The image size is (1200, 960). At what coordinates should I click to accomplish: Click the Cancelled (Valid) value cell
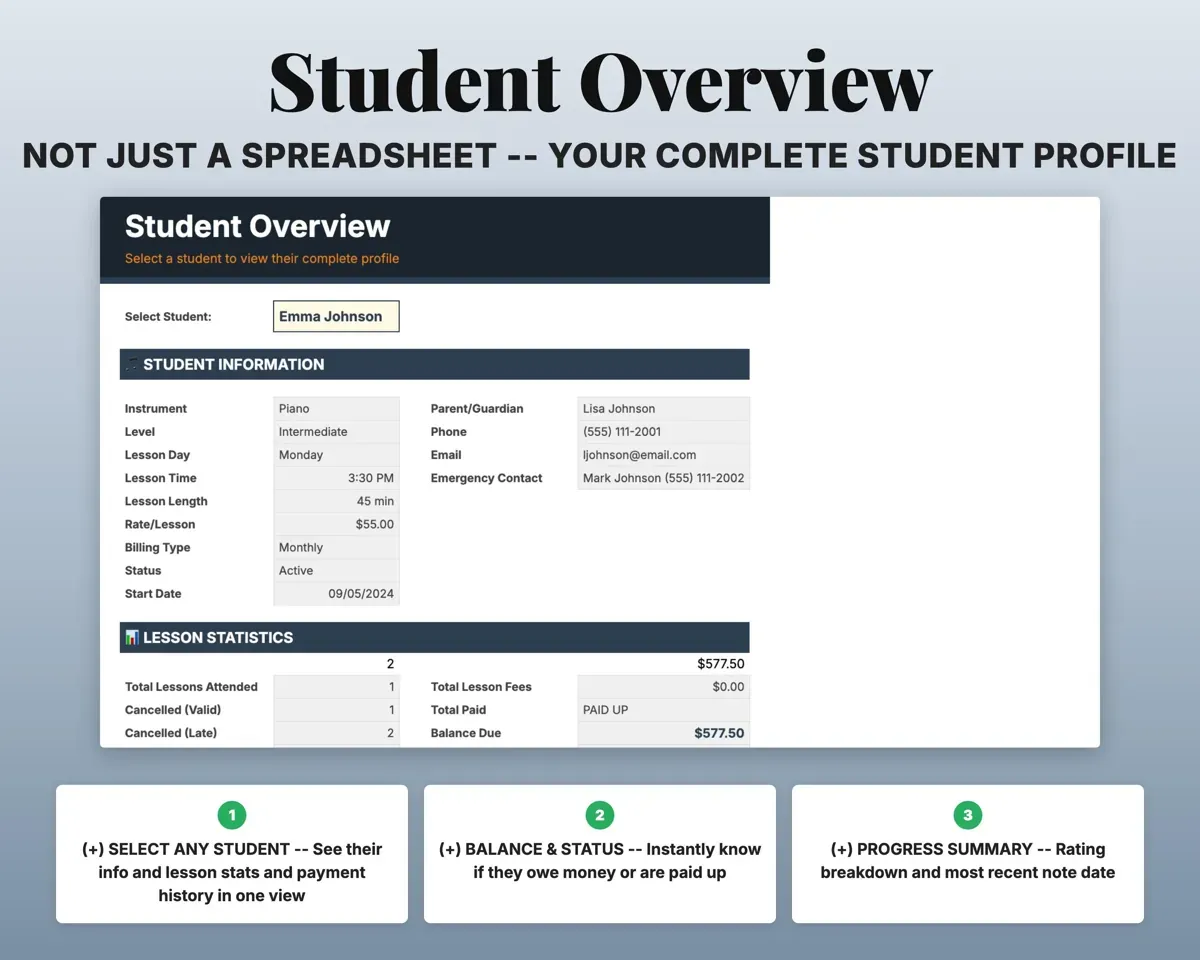(x=336, y=710)
